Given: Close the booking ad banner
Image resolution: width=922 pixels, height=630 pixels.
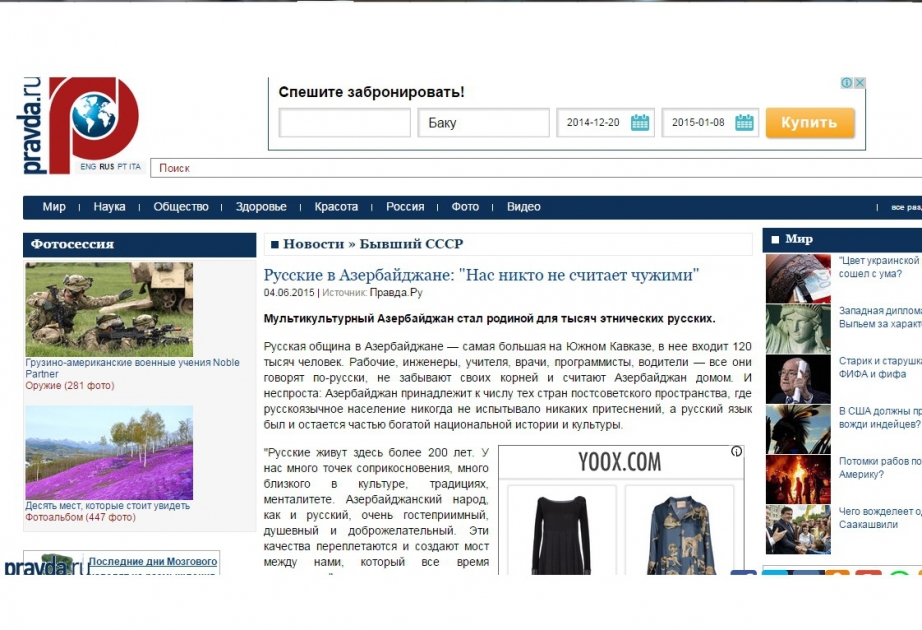Looking at the screenshot, I should (860, 83).
